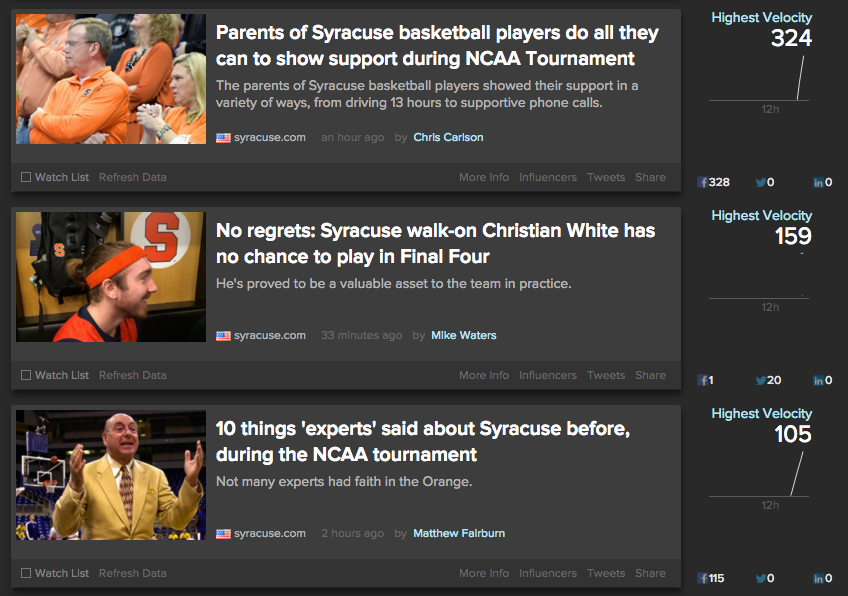Click the Refresh Data link on the first article
848x596 pixels.
tap(133, 177)
